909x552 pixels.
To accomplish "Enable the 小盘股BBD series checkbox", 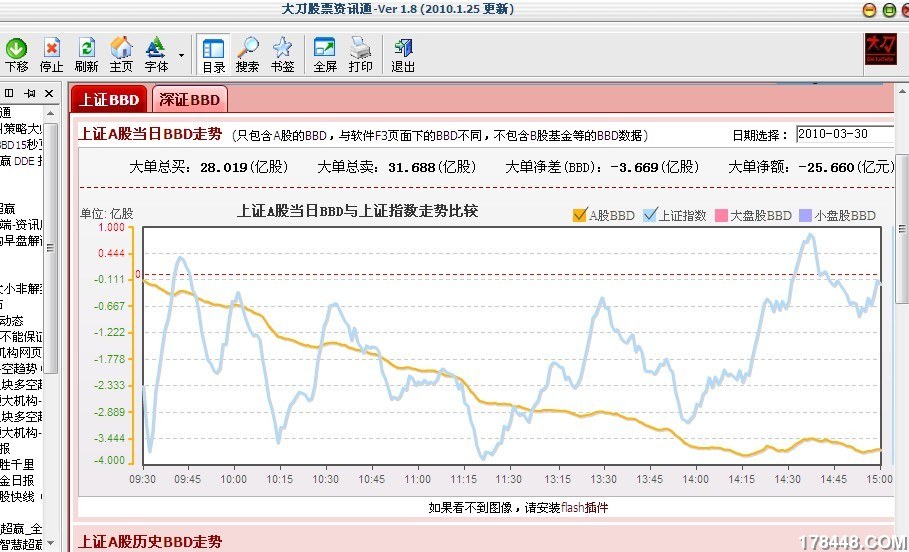I will click(x=805, y=216).
